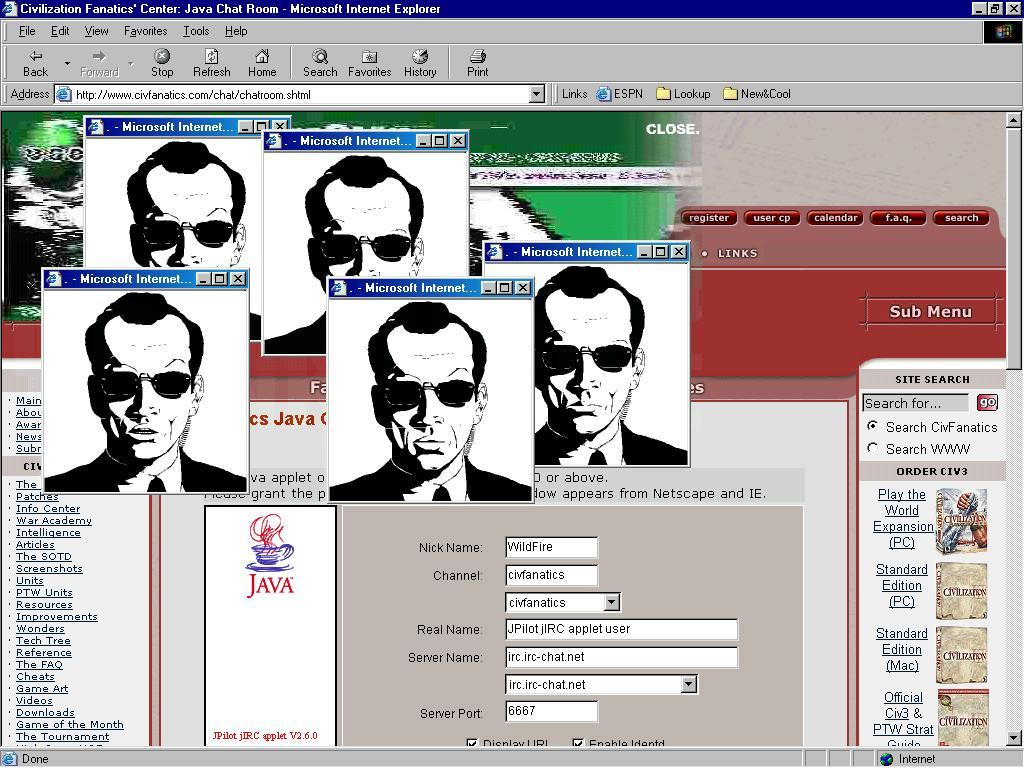The width and height of the screenshot is (1024, 768).
Task: Open Play the World Expansion (PC) link
Action: coord(902,519)
